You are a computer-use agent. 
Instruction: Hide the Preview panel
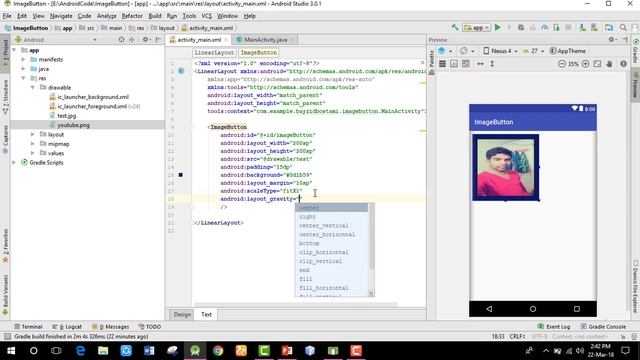pyautogui.click(x=625, y=40)
